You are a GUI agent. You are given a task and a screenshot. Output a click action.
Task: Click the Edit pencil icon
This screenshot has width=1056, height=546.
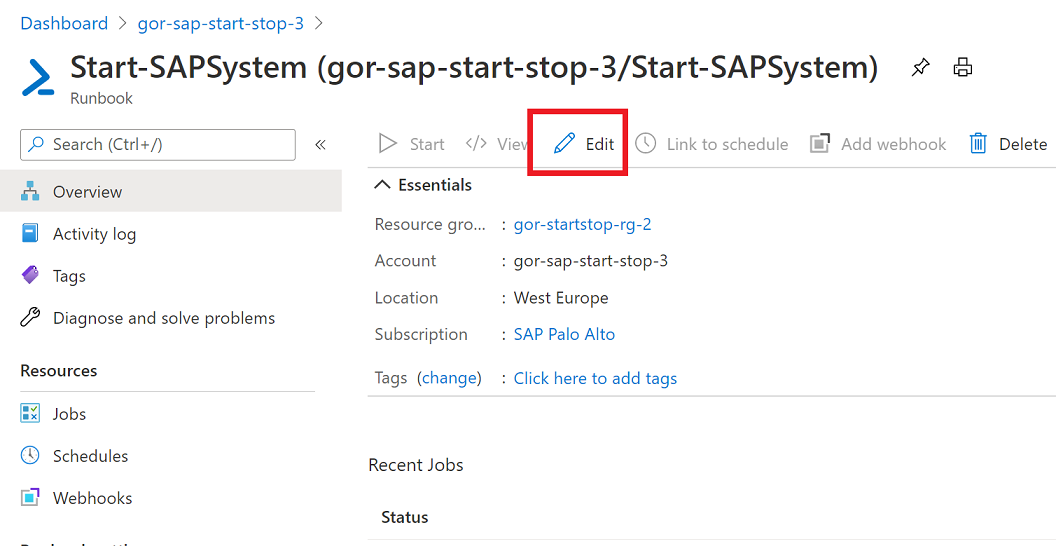click(564, 143)
